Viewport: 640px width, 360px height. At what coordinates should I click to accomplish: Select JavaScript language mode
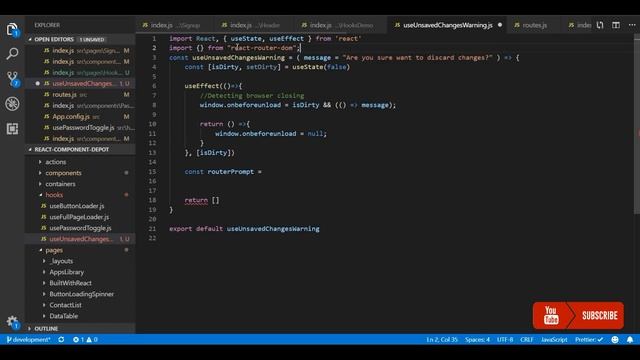click(554, 339)
